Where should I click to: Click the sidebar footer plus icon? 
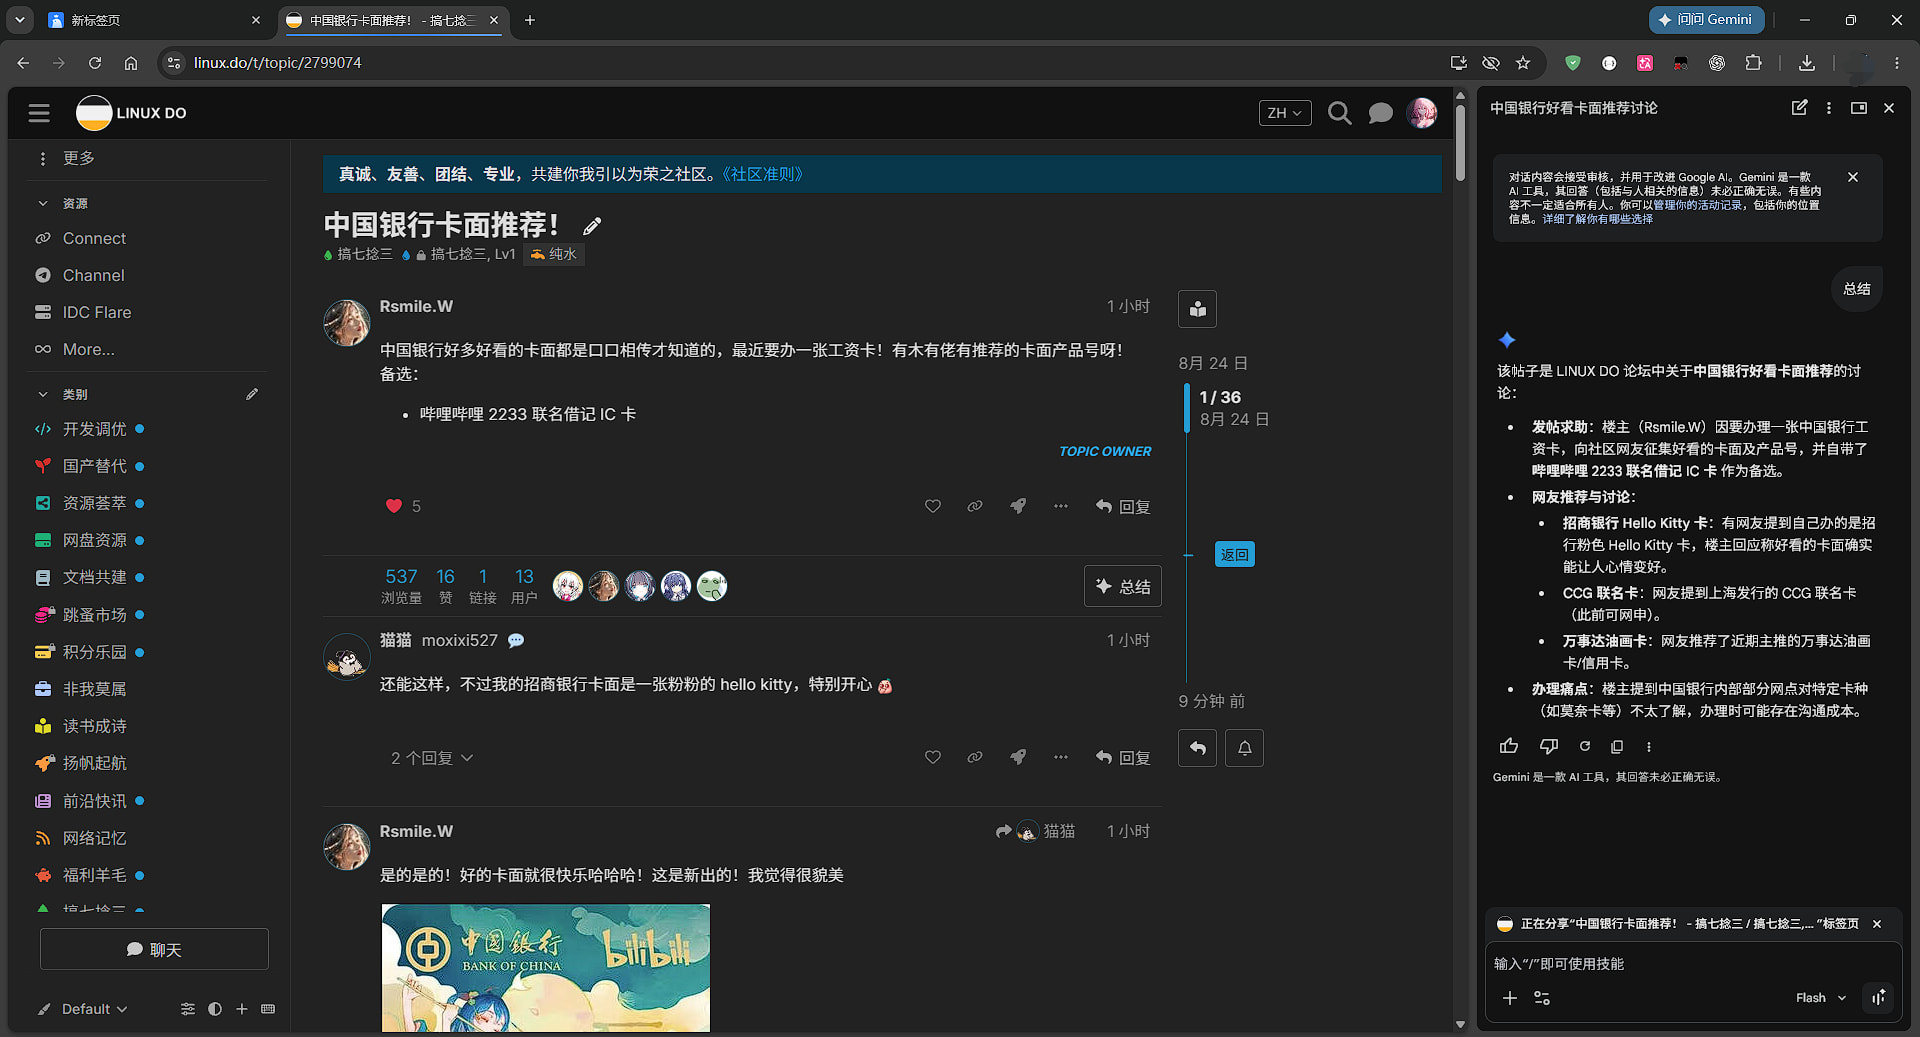242,1009
